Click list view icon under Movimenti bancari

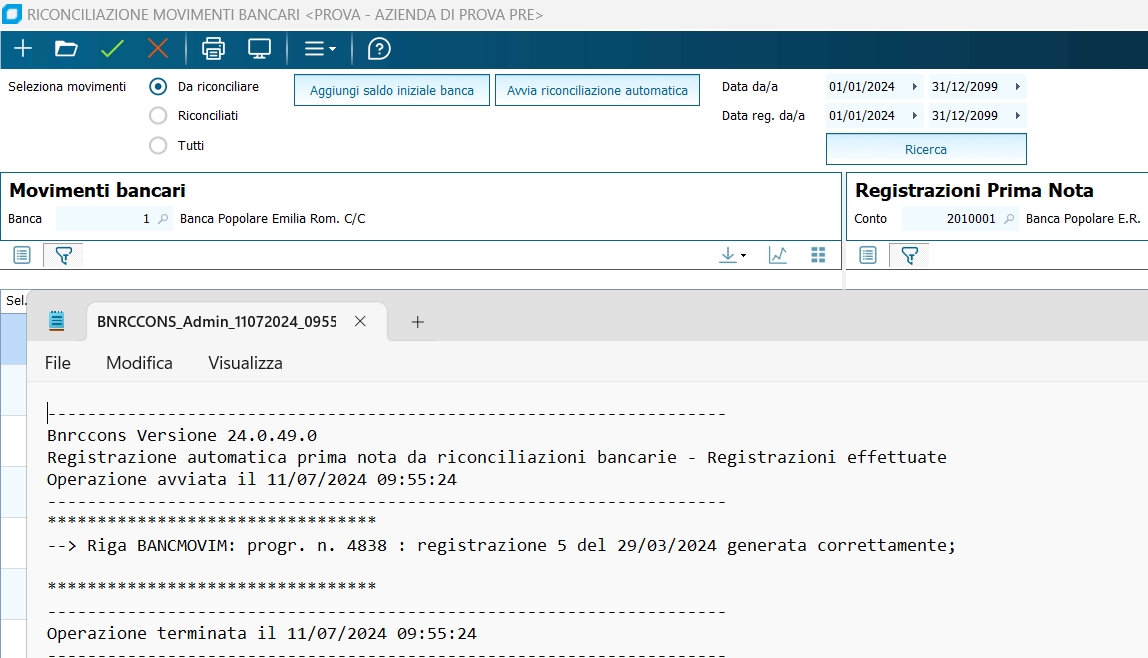(x=22, y=255)
